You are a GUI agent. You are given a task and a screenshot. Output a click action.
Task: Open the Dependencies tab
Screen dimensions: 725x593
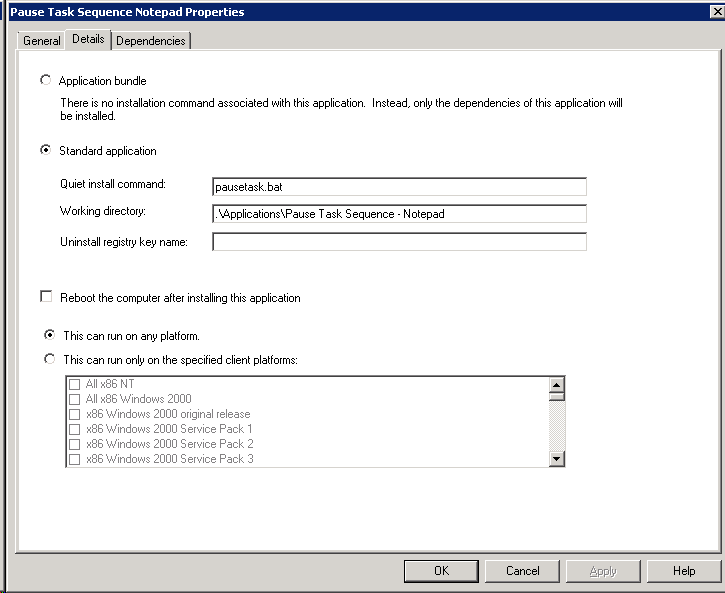pos(151,41)
